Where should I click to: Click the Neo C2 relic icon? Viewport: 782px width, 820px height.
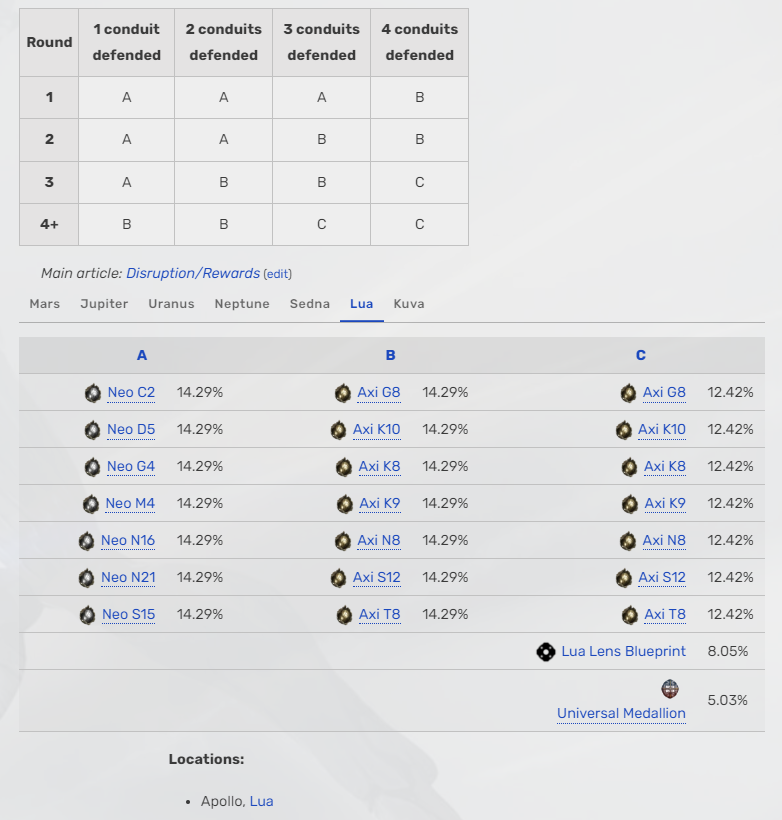pos(93,393)
